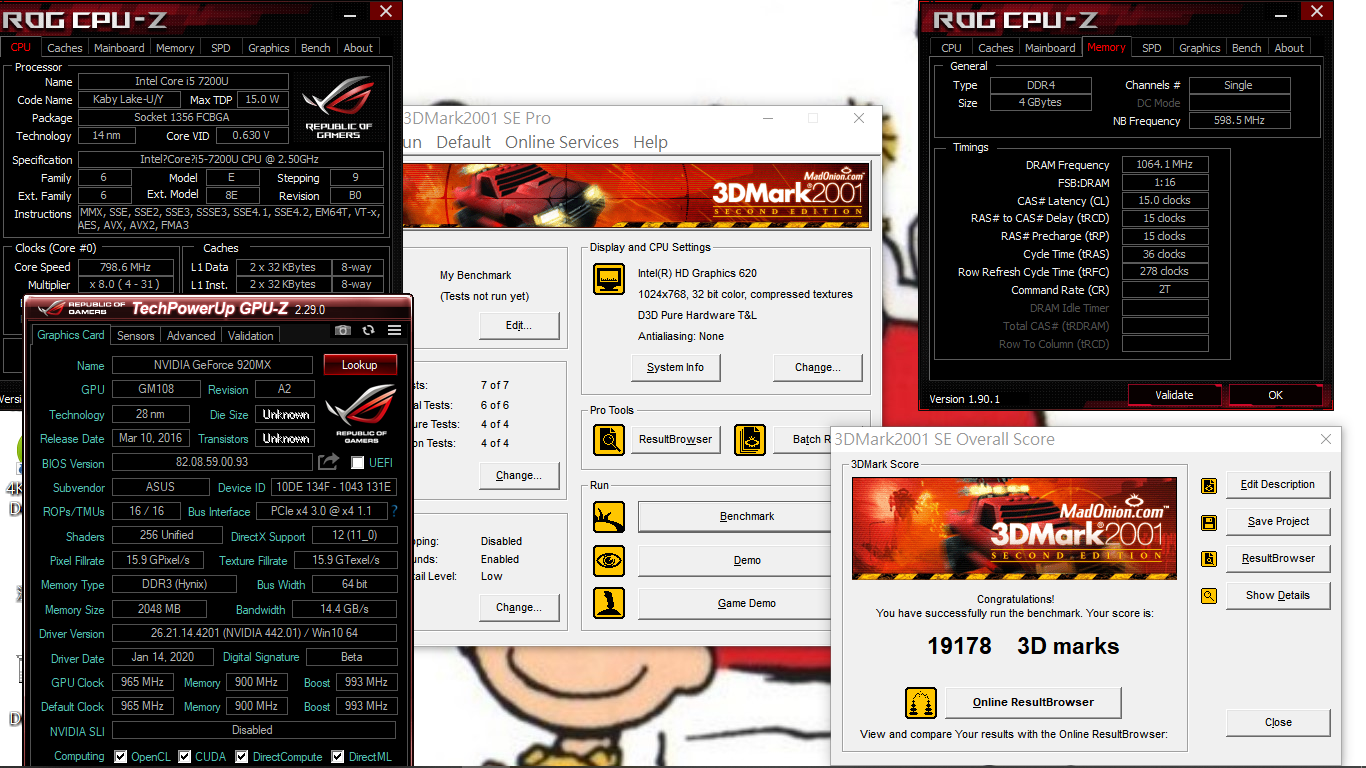Click the joystick icon beside Game Demo
Viewport: 1366px width, 768px height.
point(609,603)
